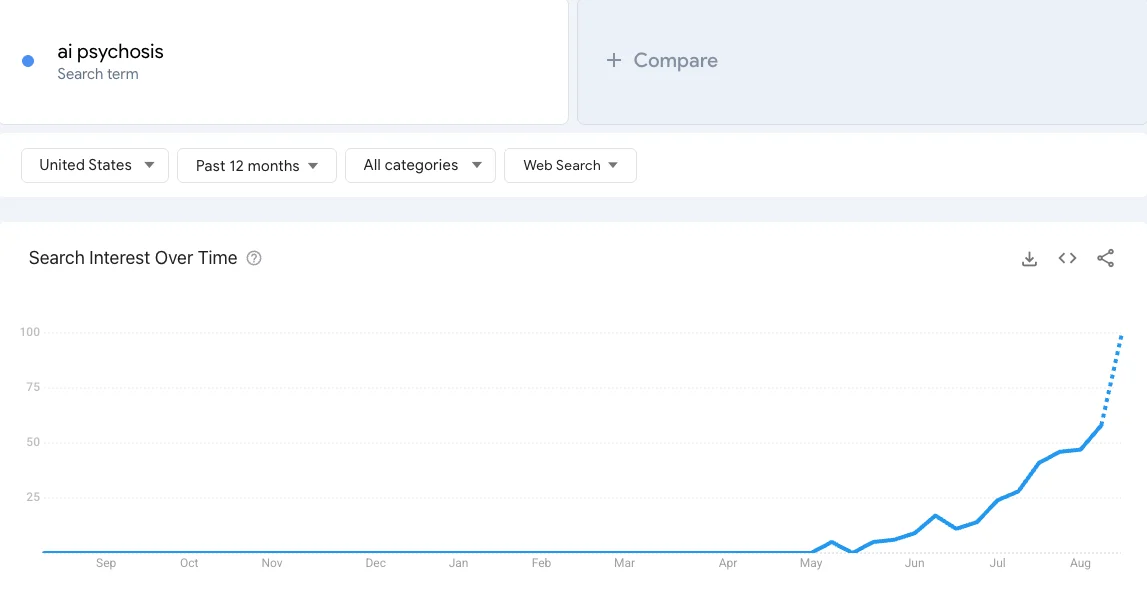1147x593 pixels.
Task: Open the United States region dropdown
Action: [x=95, y=165]
